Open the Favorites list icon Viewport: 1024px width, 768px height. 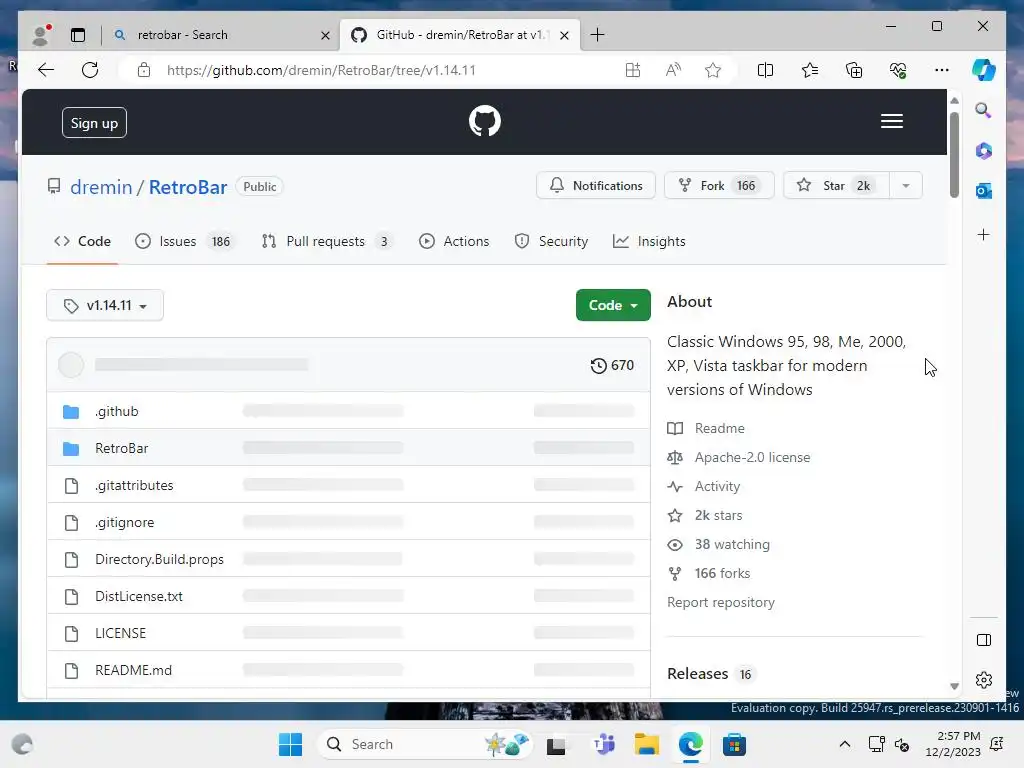810,70
